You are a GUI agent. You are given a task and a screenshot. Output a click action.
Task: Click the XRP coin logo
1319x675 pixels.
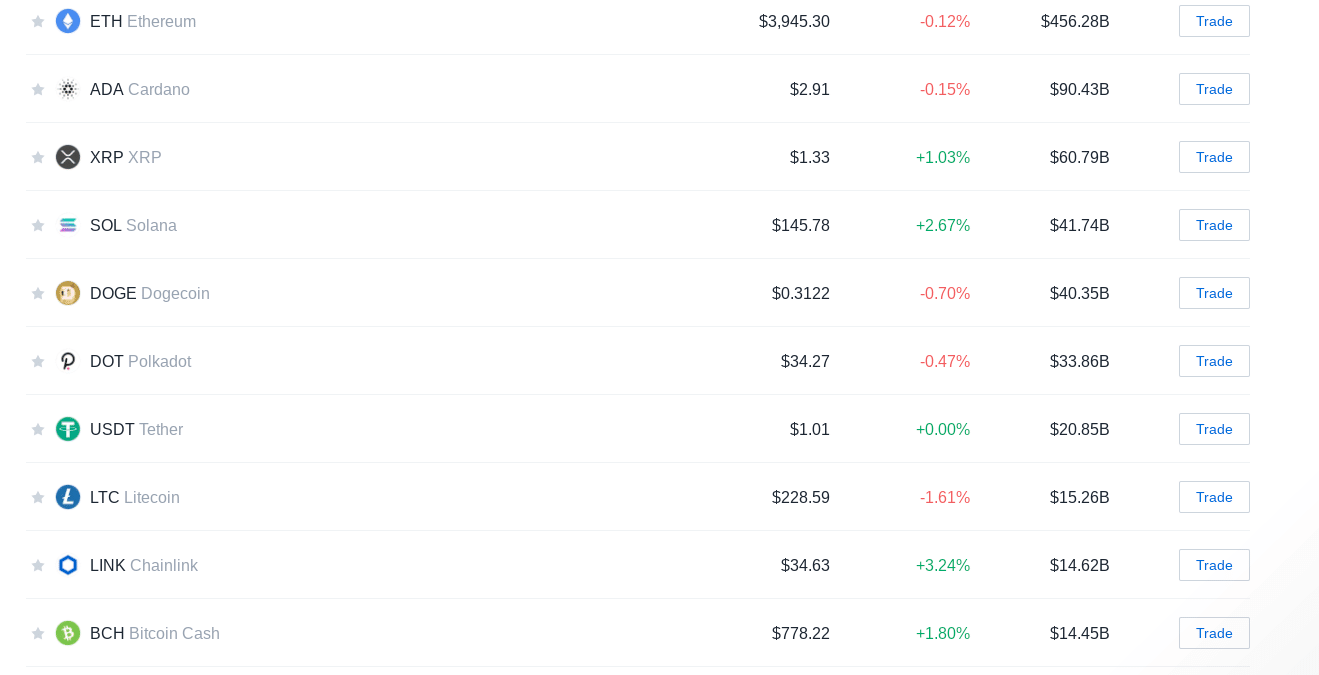(x=68, y=157)
